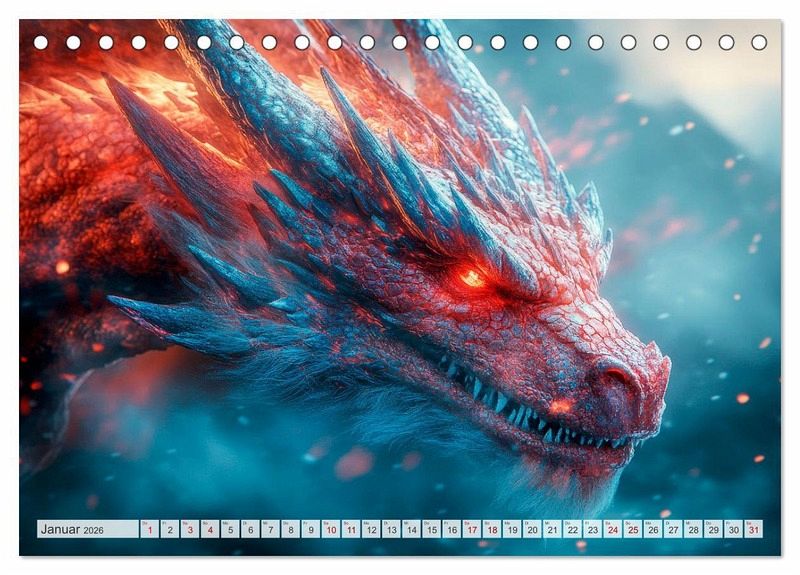
Task: Select red date cell 11
Action: (x=351, y=529)
